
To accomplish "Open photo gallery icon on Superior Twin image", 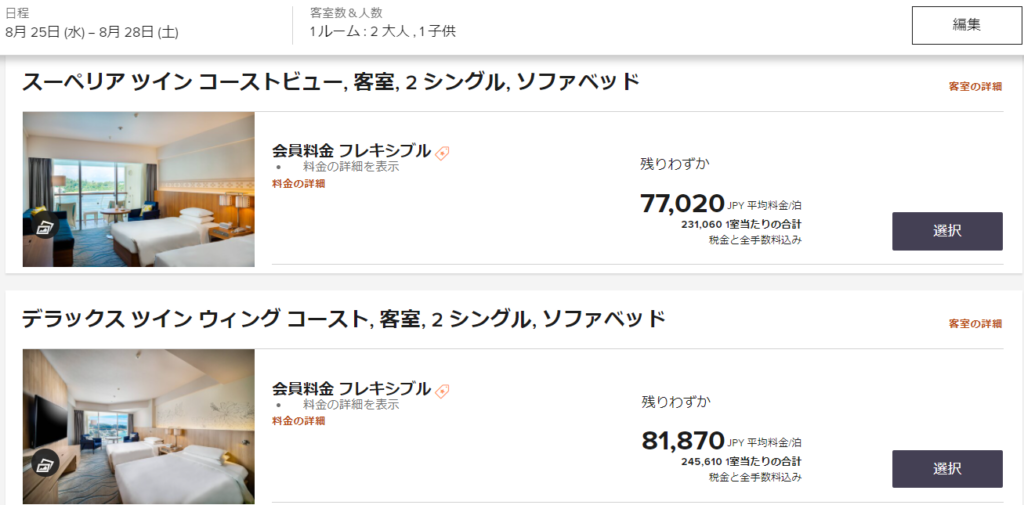I will click(46, 225).
